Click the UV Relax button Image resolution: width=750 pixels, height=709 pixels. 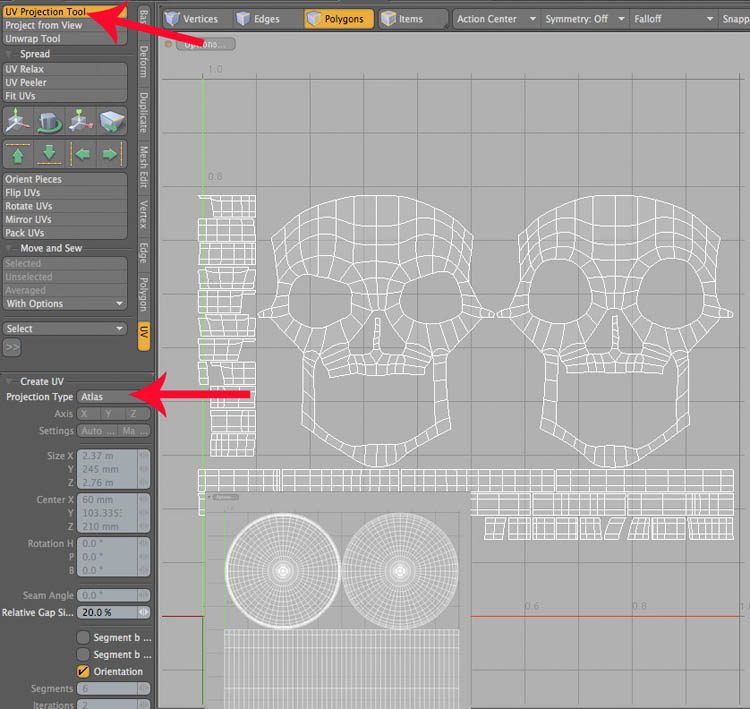coord(65,69)
